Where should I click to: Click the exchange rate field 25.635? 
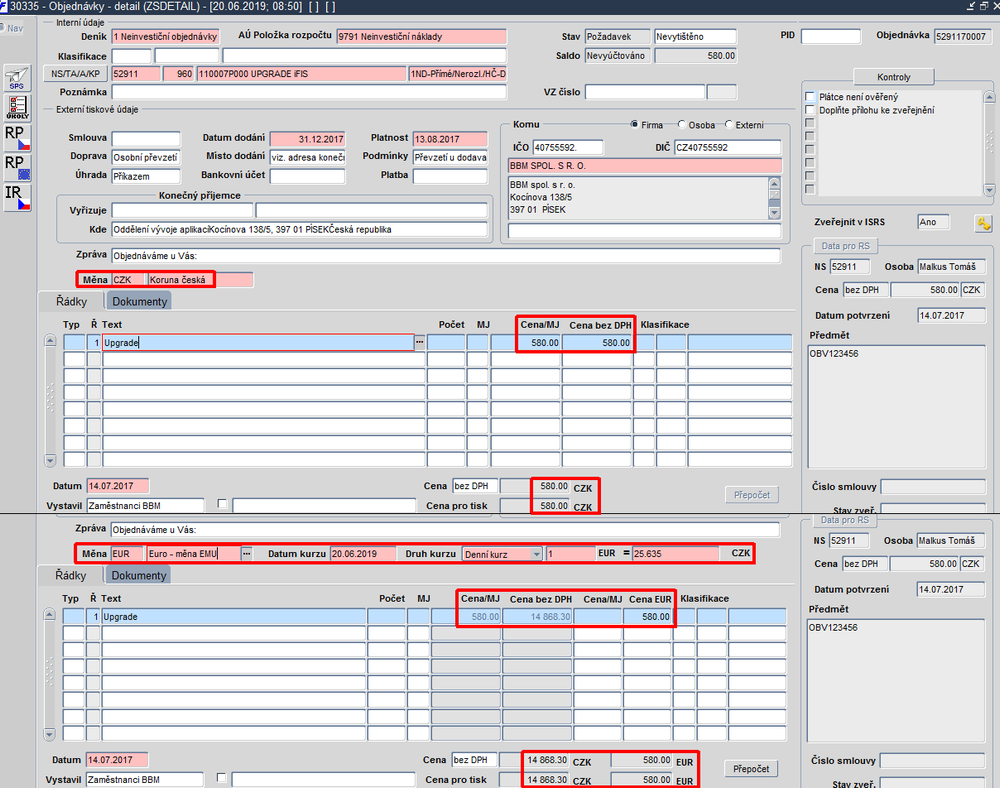coord(675,553)
